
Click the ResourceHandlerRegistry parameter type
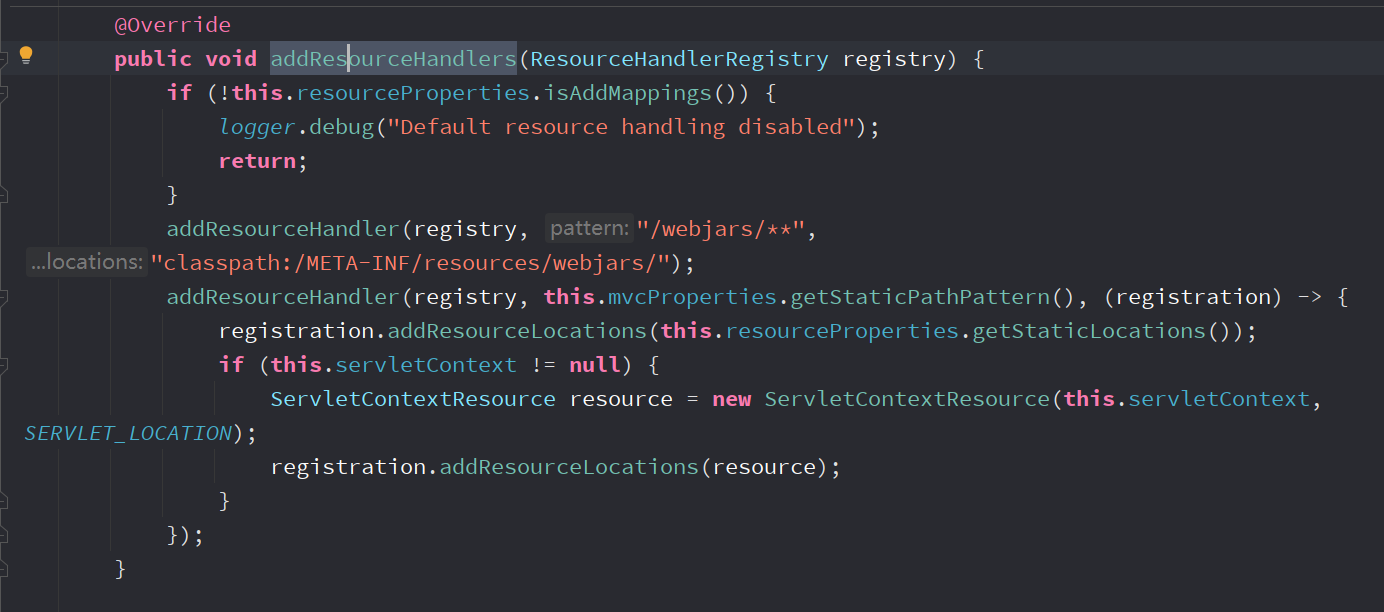coord(679,59)
